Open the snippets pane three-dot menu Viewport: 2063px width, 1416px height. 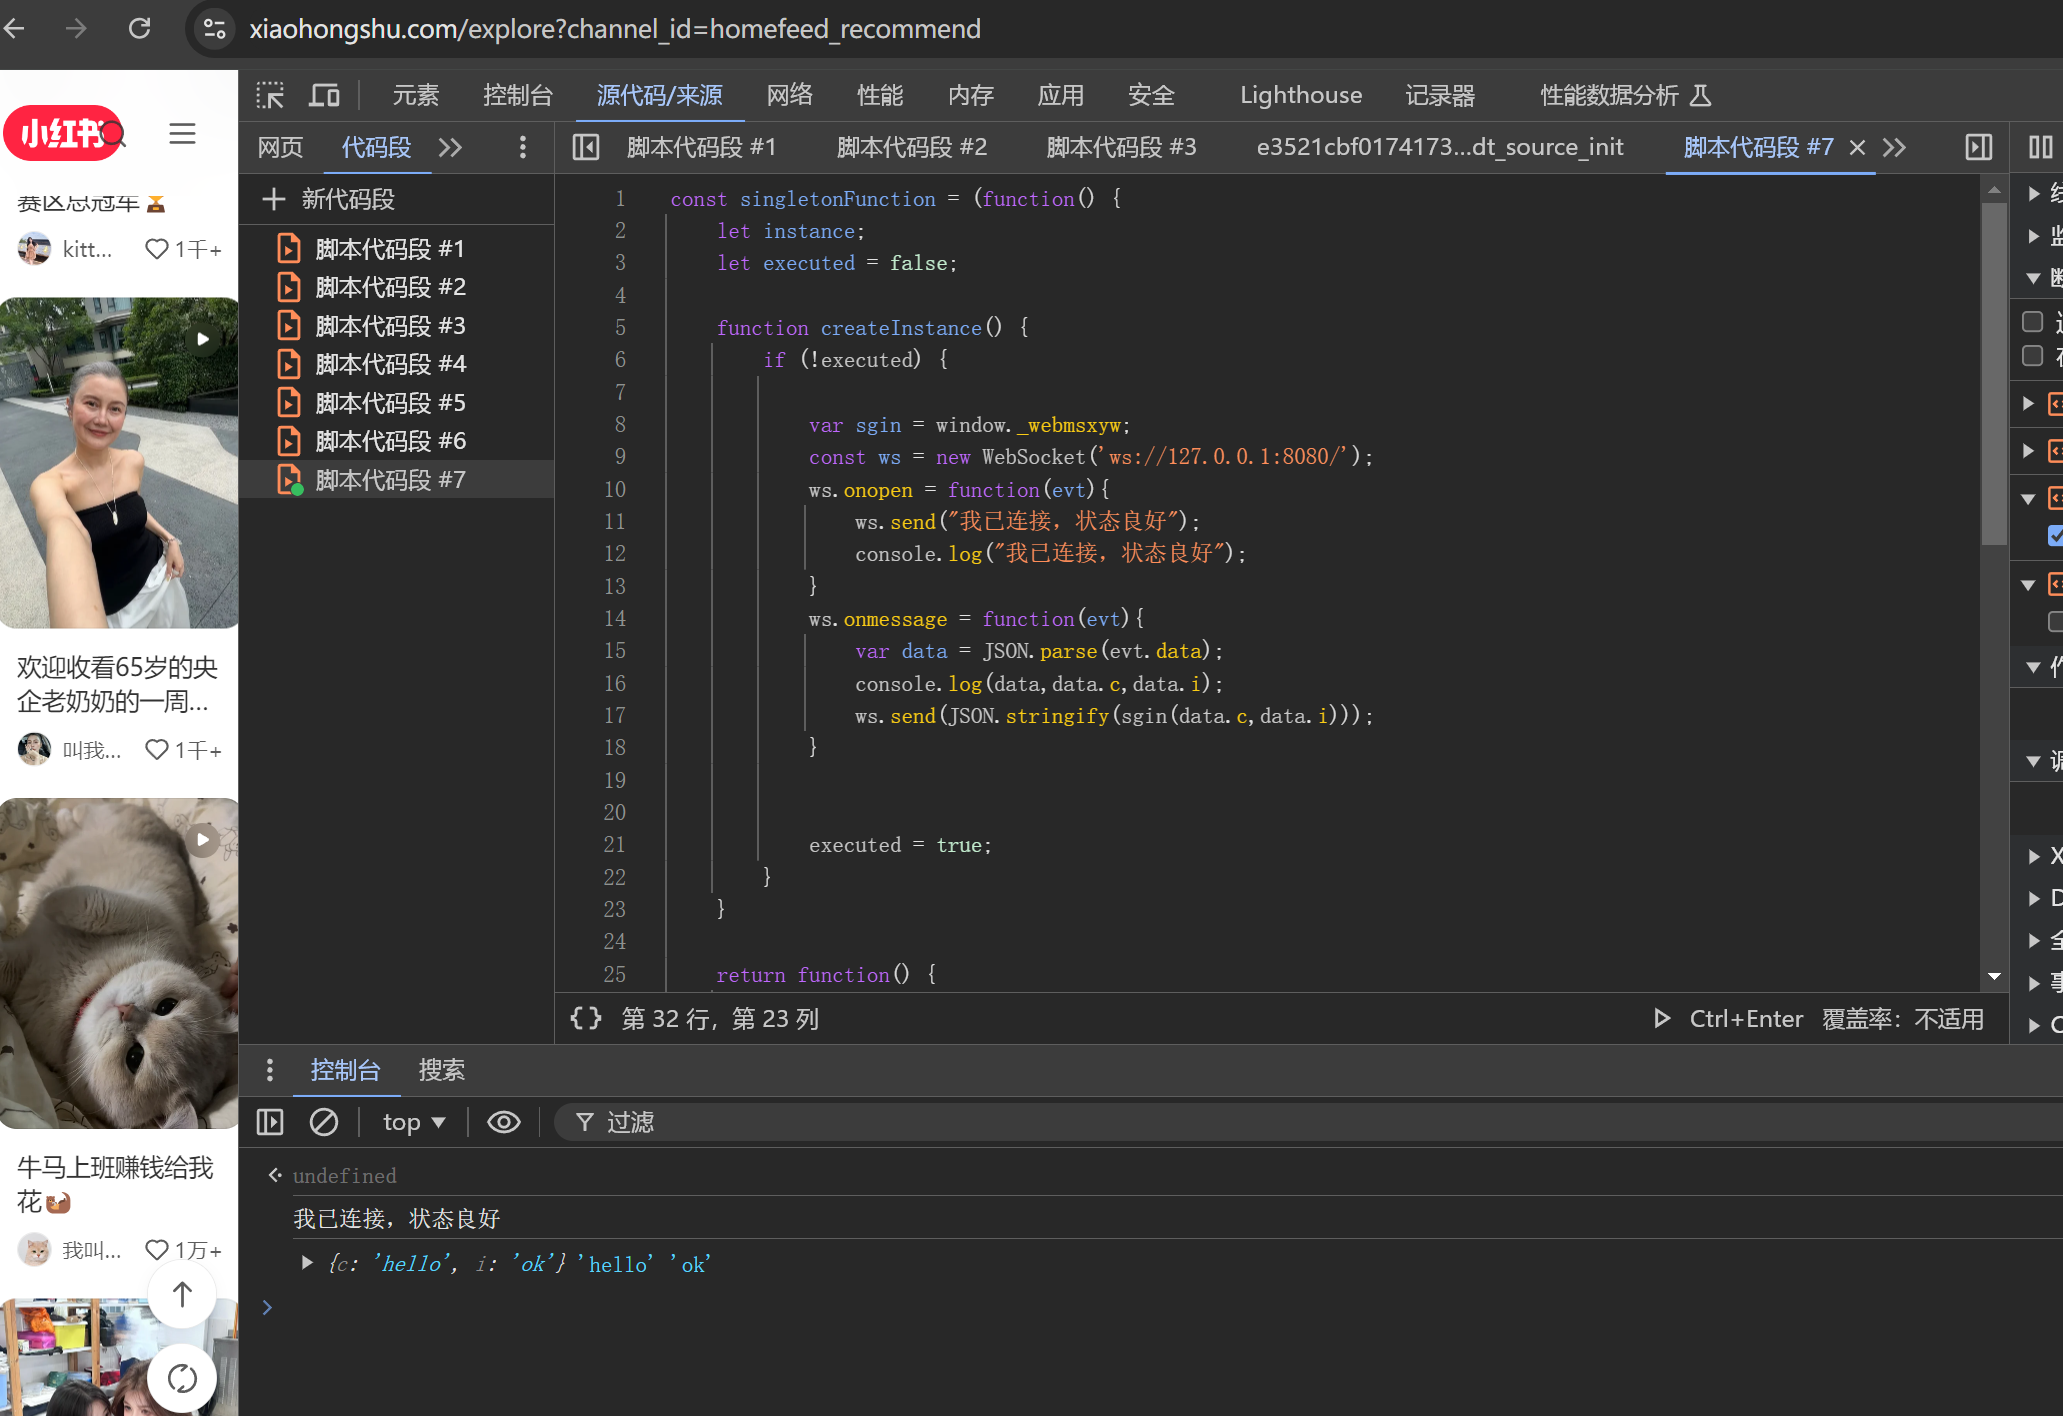[x=523, y=148]
